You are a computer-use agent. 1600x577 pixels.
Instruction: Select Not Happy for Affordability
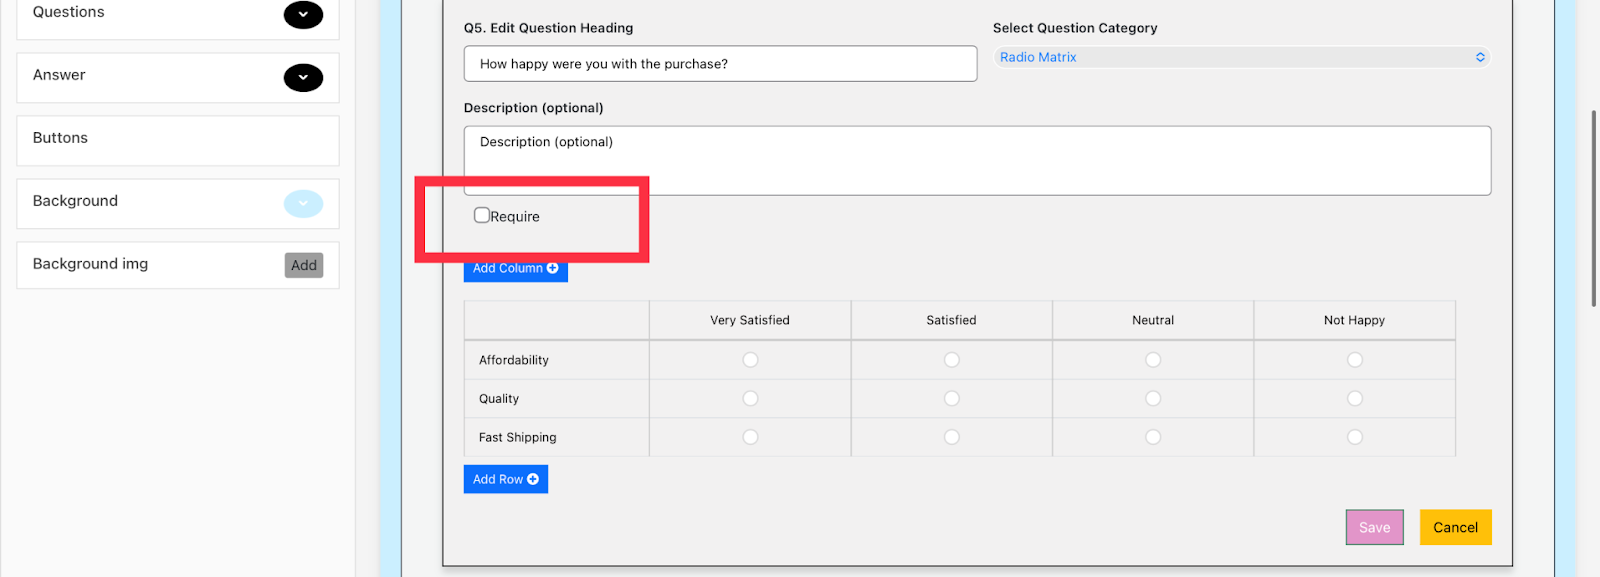(1354, 360)
